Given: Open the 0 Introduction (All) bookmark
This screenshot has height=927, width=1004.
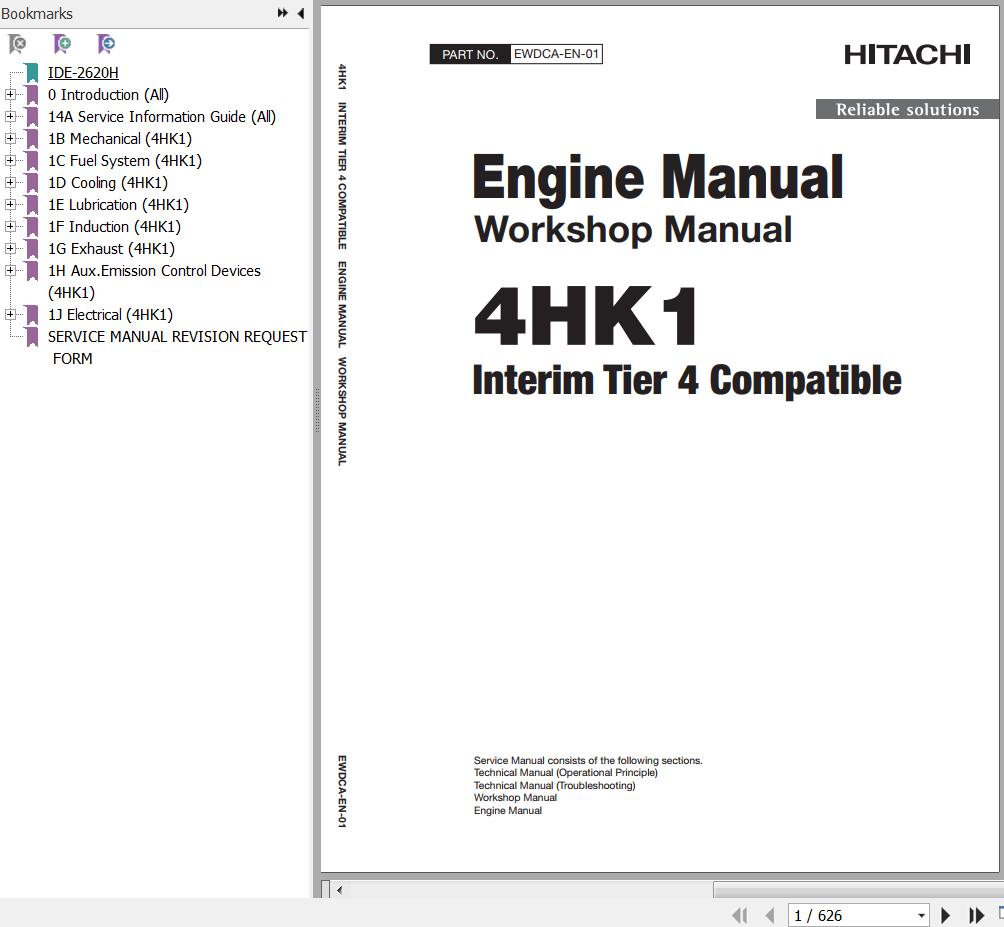Looking at the screenshot, I should 108,95.
